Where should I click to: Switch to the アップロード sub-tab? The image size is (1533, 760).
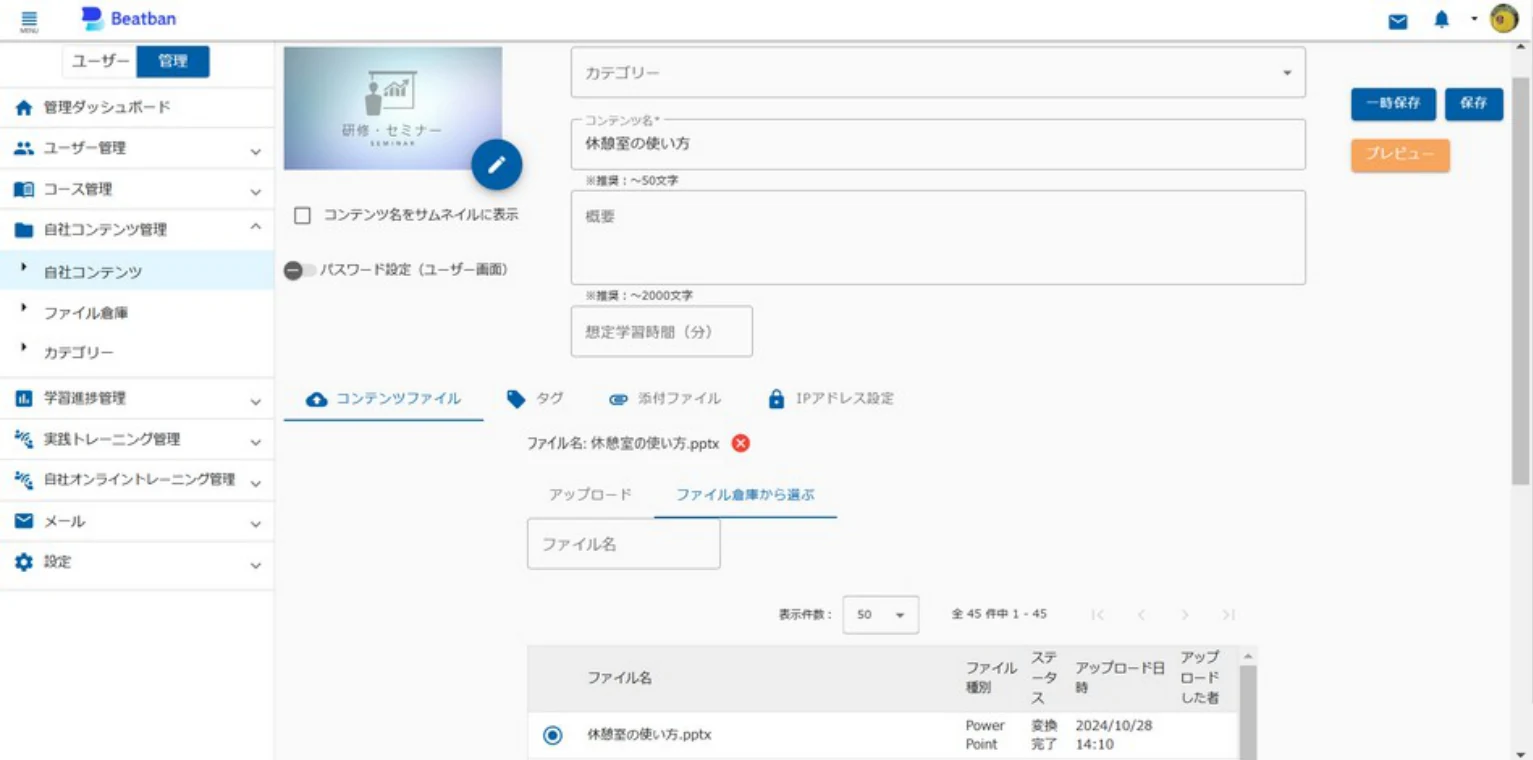[x=590, y=495]
